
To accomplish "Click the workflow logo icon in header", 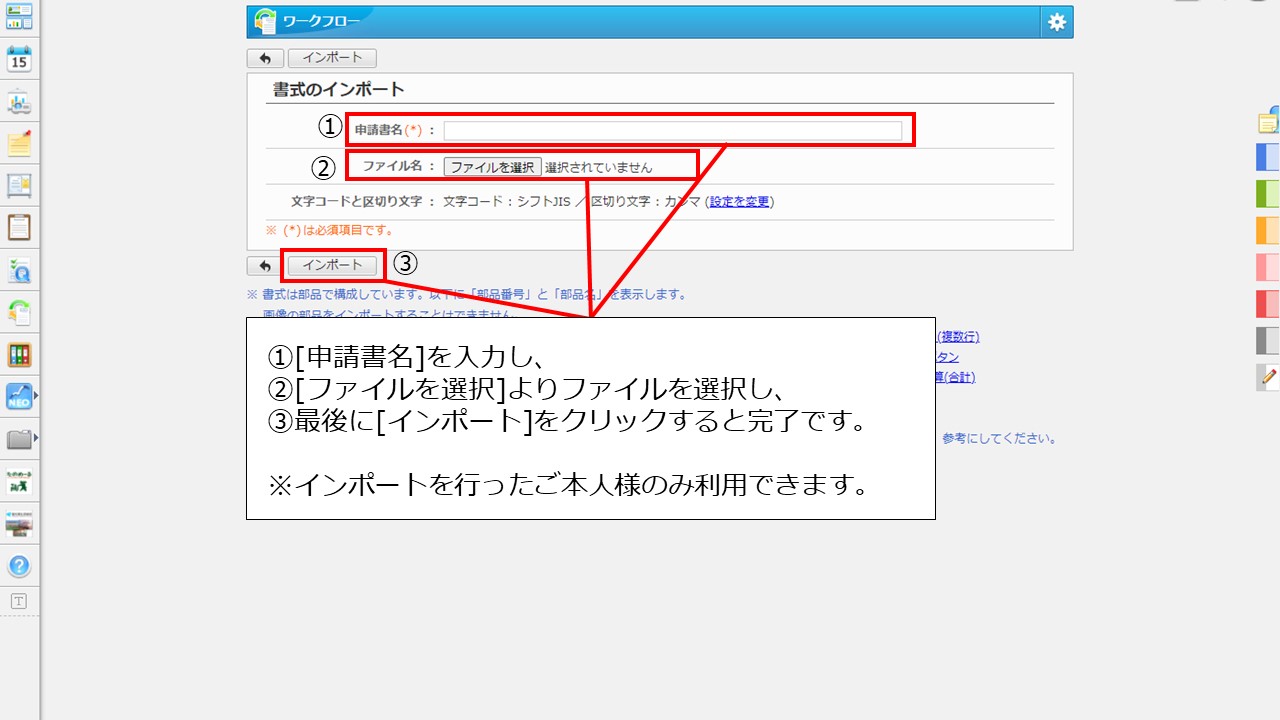I will click(x=265, y=21).
